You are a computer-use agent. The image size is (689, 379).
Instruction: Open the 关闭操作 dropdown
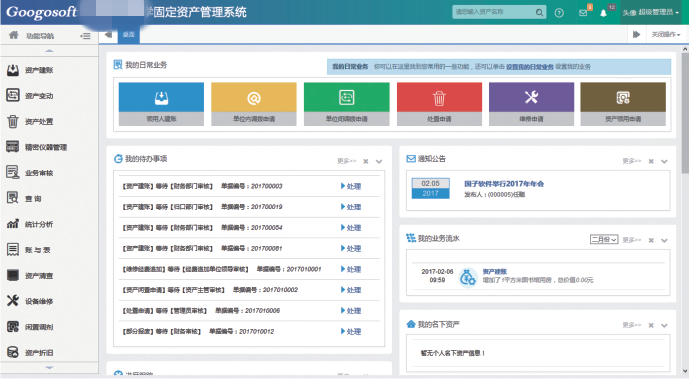coord(666,34)
